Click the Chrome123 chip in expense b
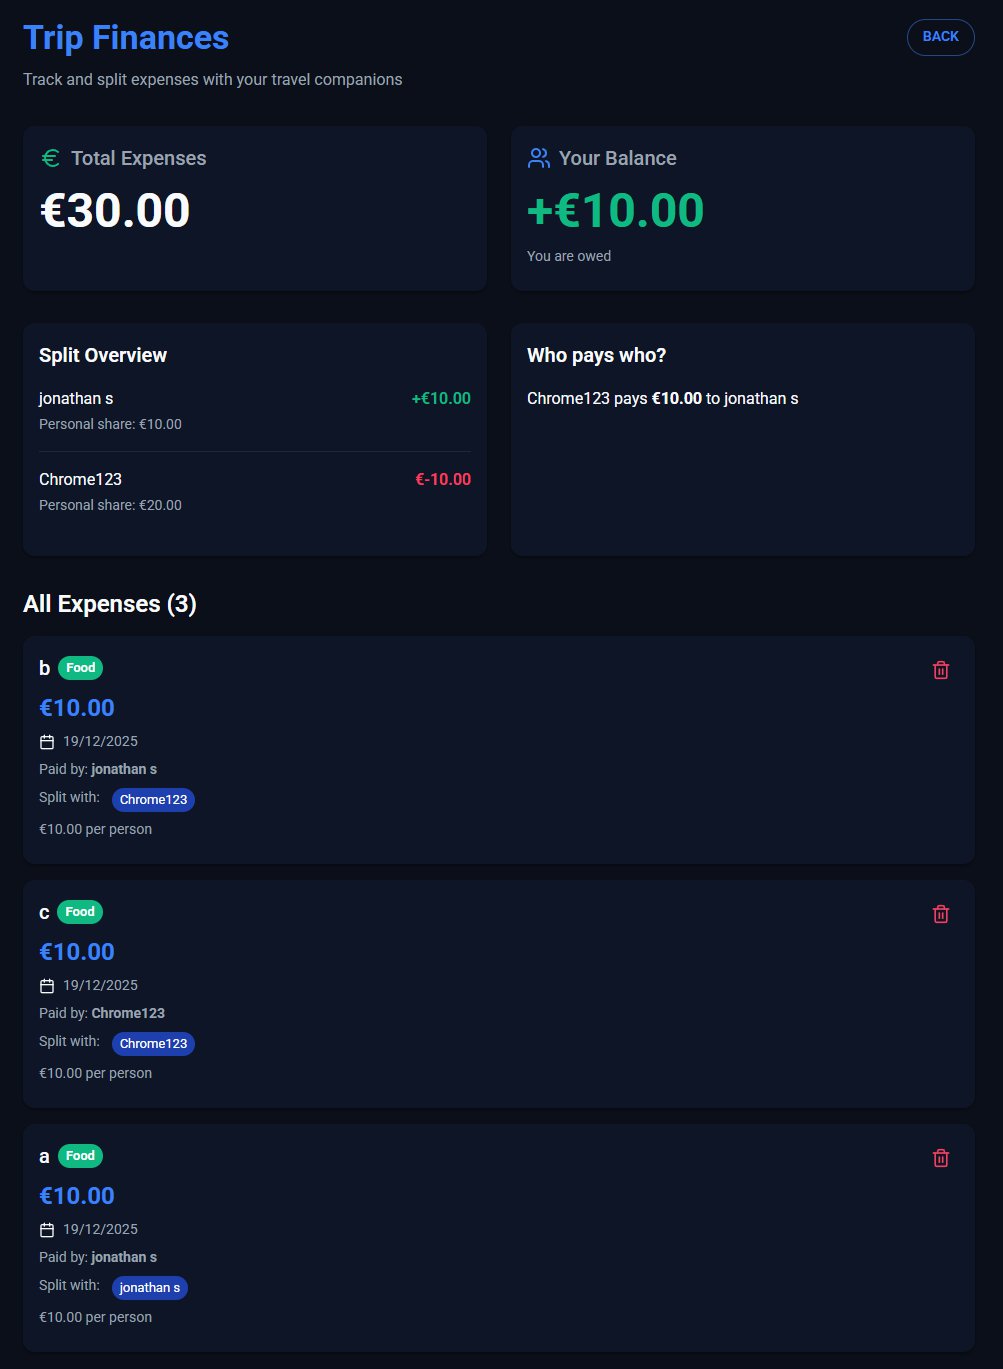1003x1369 pixels. (x=153, y=800)
